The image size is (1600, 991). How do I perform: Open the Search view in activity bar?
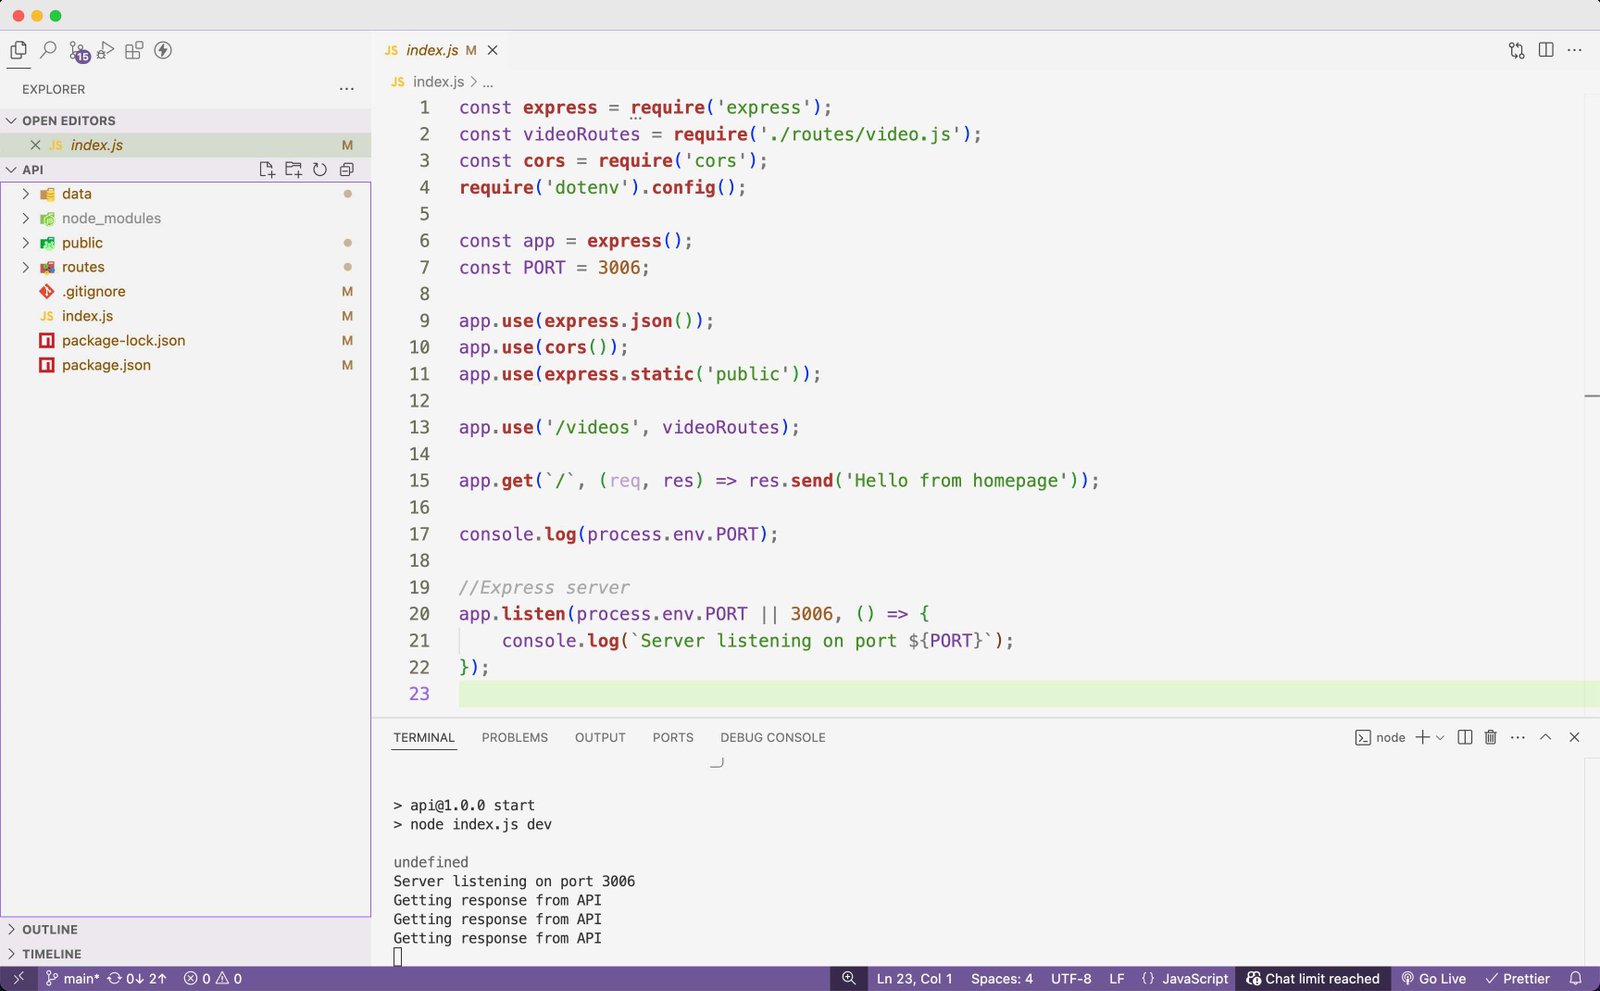[x=47, y=50]
